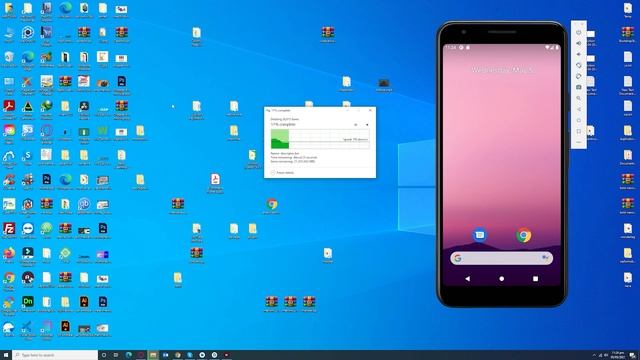Select the video file thumbnail on the desktop

click(x=383, y=84)
